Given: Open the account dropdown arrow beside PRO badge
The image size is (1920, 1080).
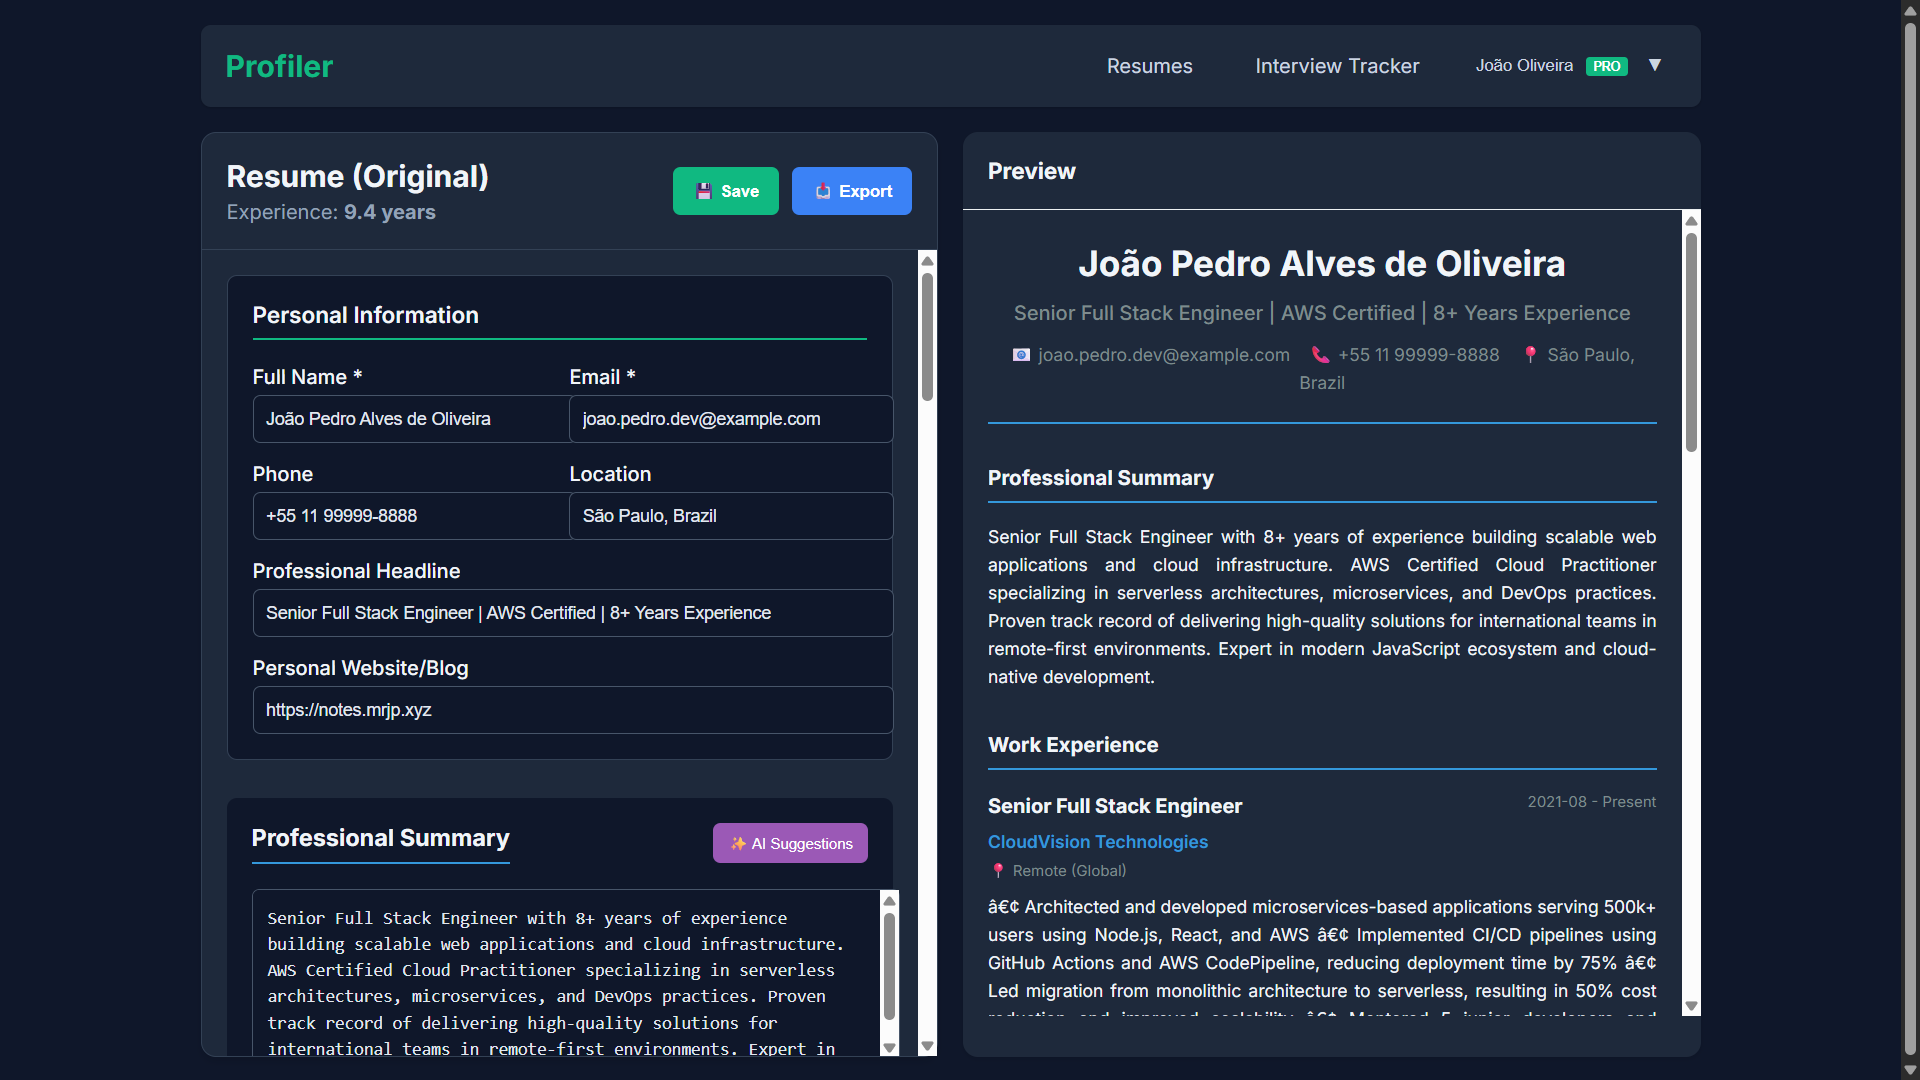Looking at the screenshot, I should click(x=1655, y=65).
